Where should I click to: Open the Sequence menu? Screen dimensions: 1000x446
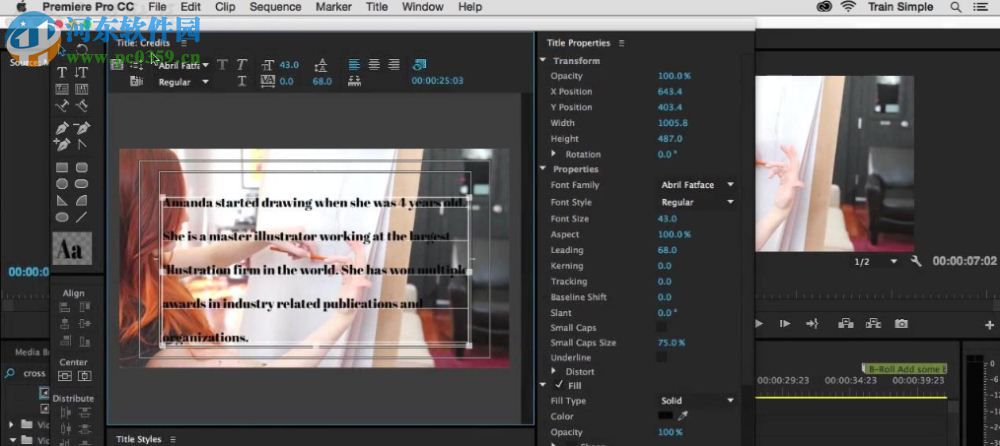point(276,7)
